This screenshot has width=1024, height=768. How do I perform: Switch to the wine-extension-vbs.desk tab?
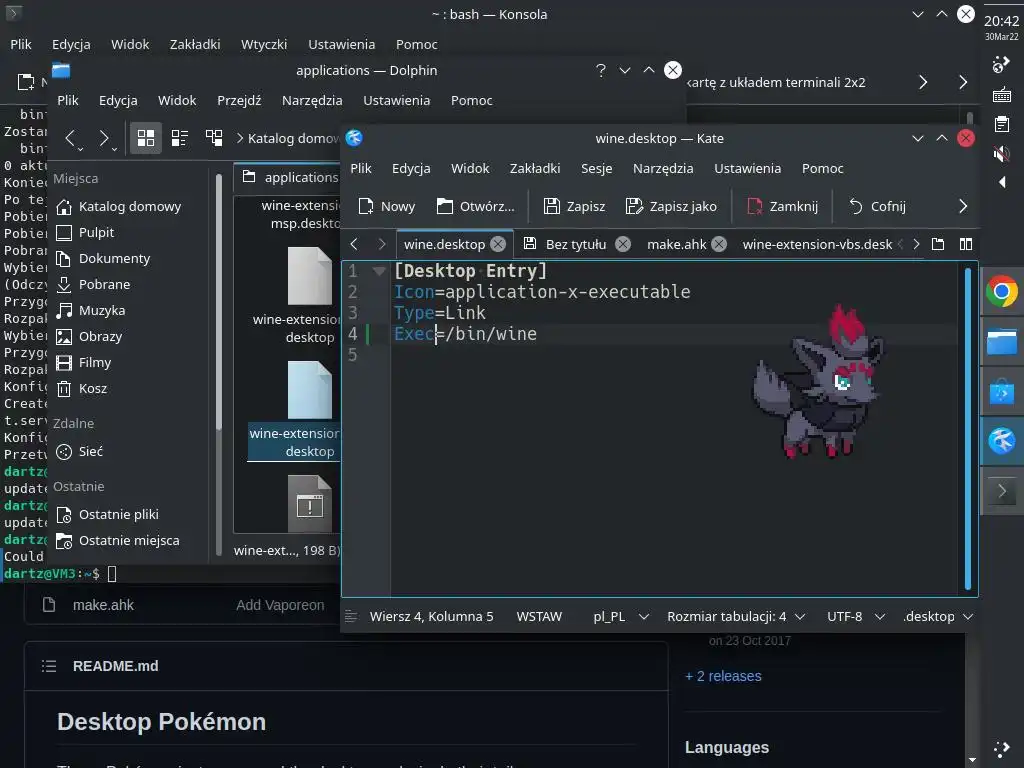[x=817, y=244]
